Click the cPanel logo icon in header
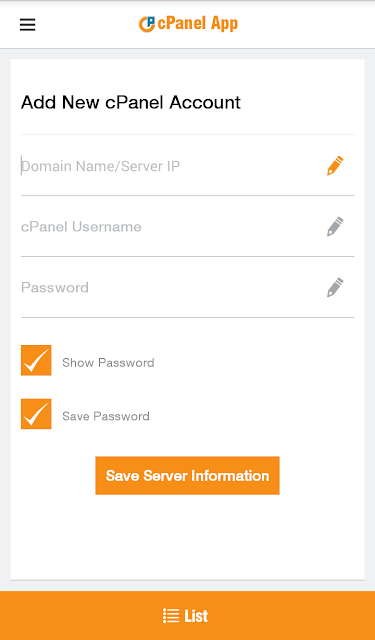 point(146,24)
